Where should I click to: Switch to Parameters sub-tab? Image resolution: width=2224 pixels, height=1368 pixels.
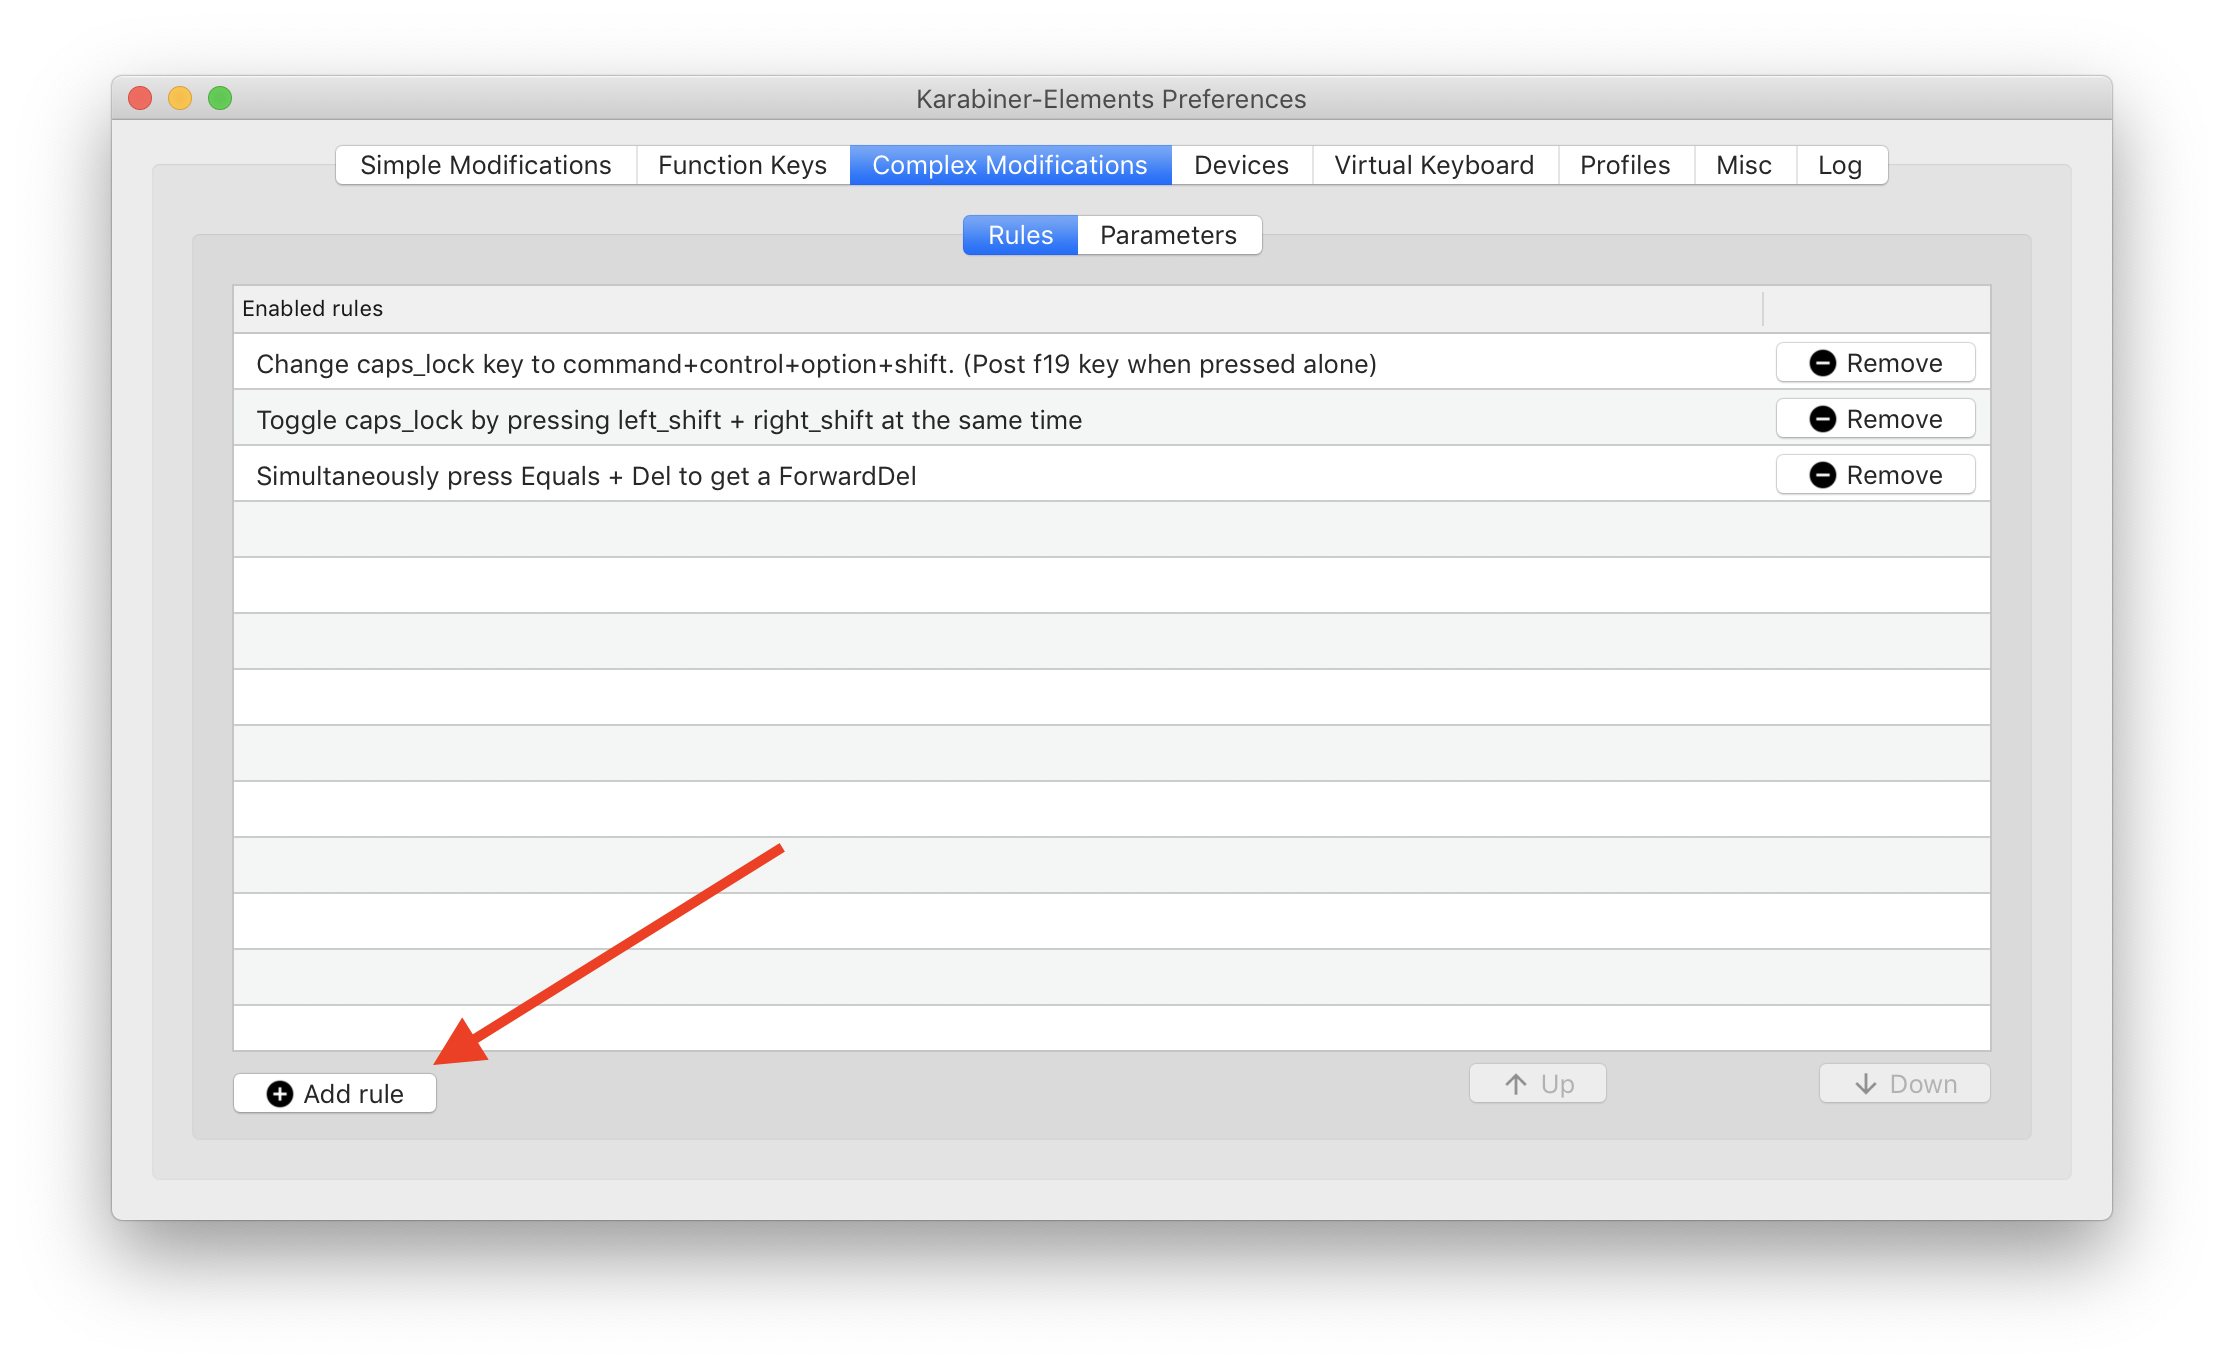[1168, 235]
